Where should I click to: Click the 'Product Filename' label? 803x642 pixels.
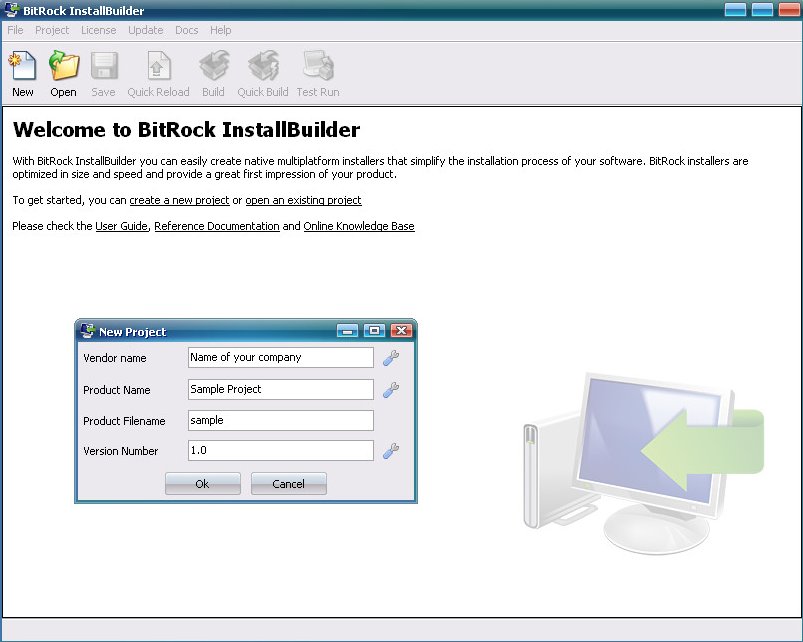pos(124,421)
